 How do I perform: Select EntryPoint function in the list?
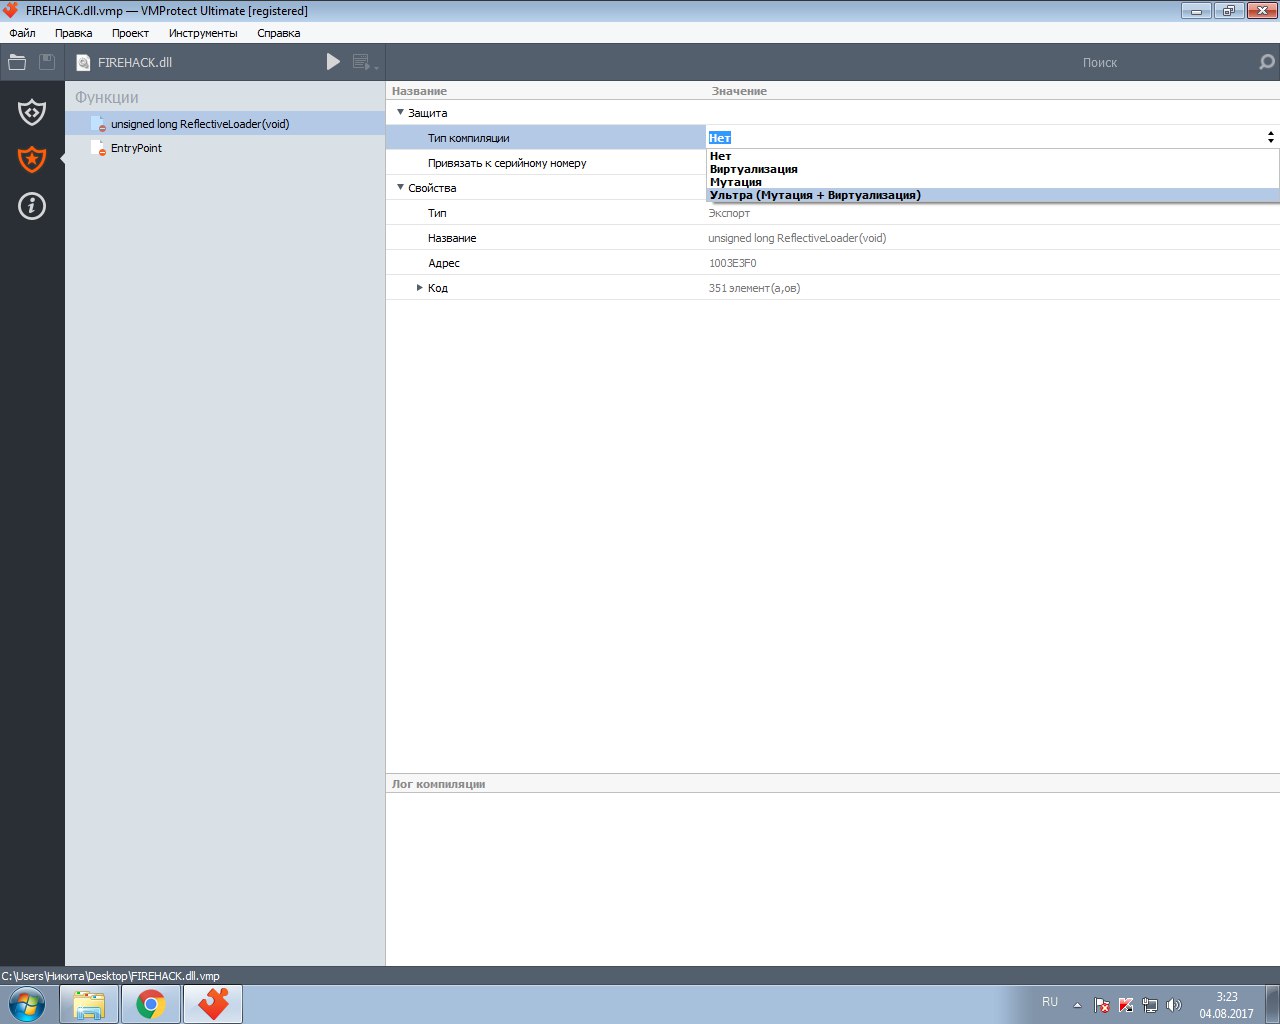pos(136,148)
